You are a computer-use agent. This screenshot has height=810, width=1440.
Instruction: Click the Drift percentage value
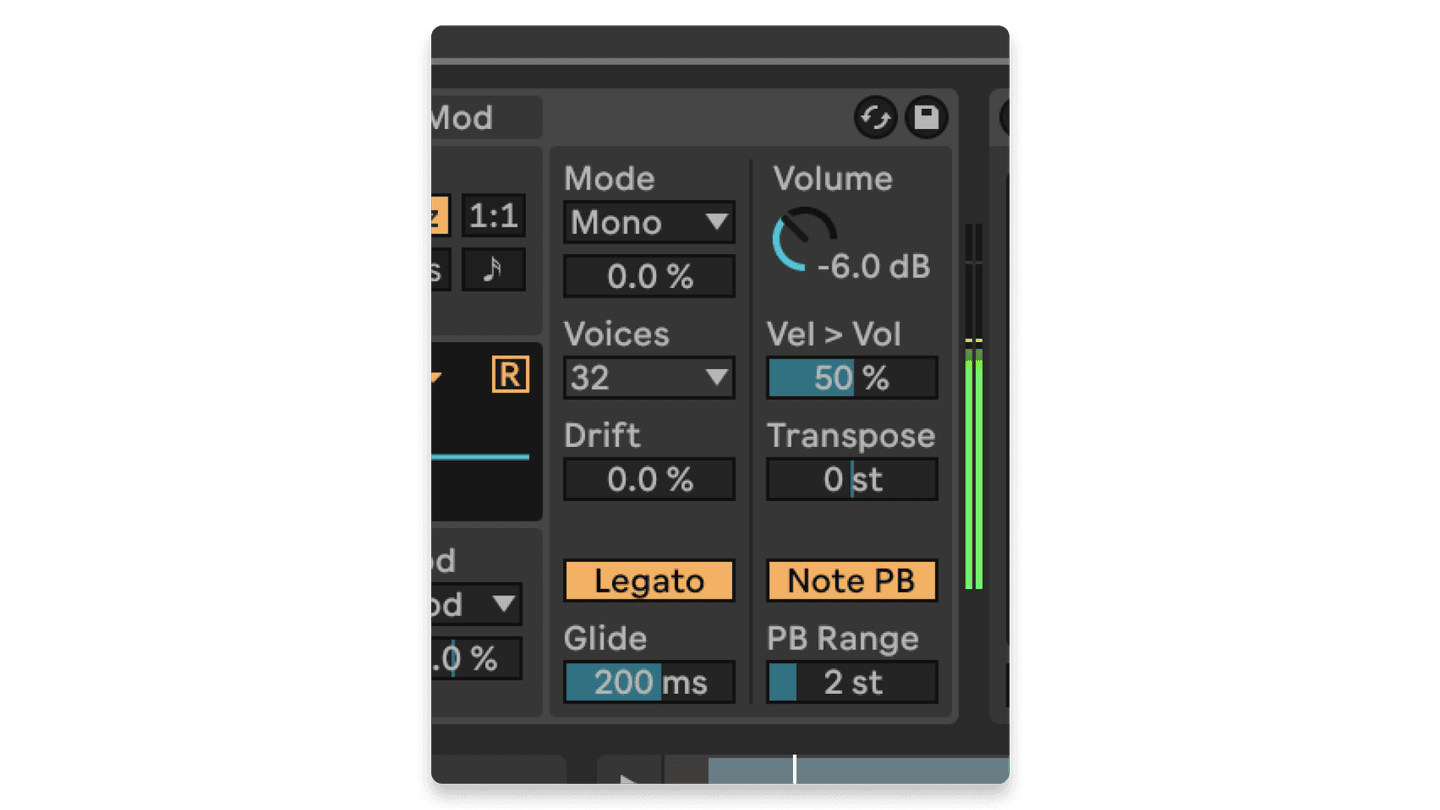point(648,478)
